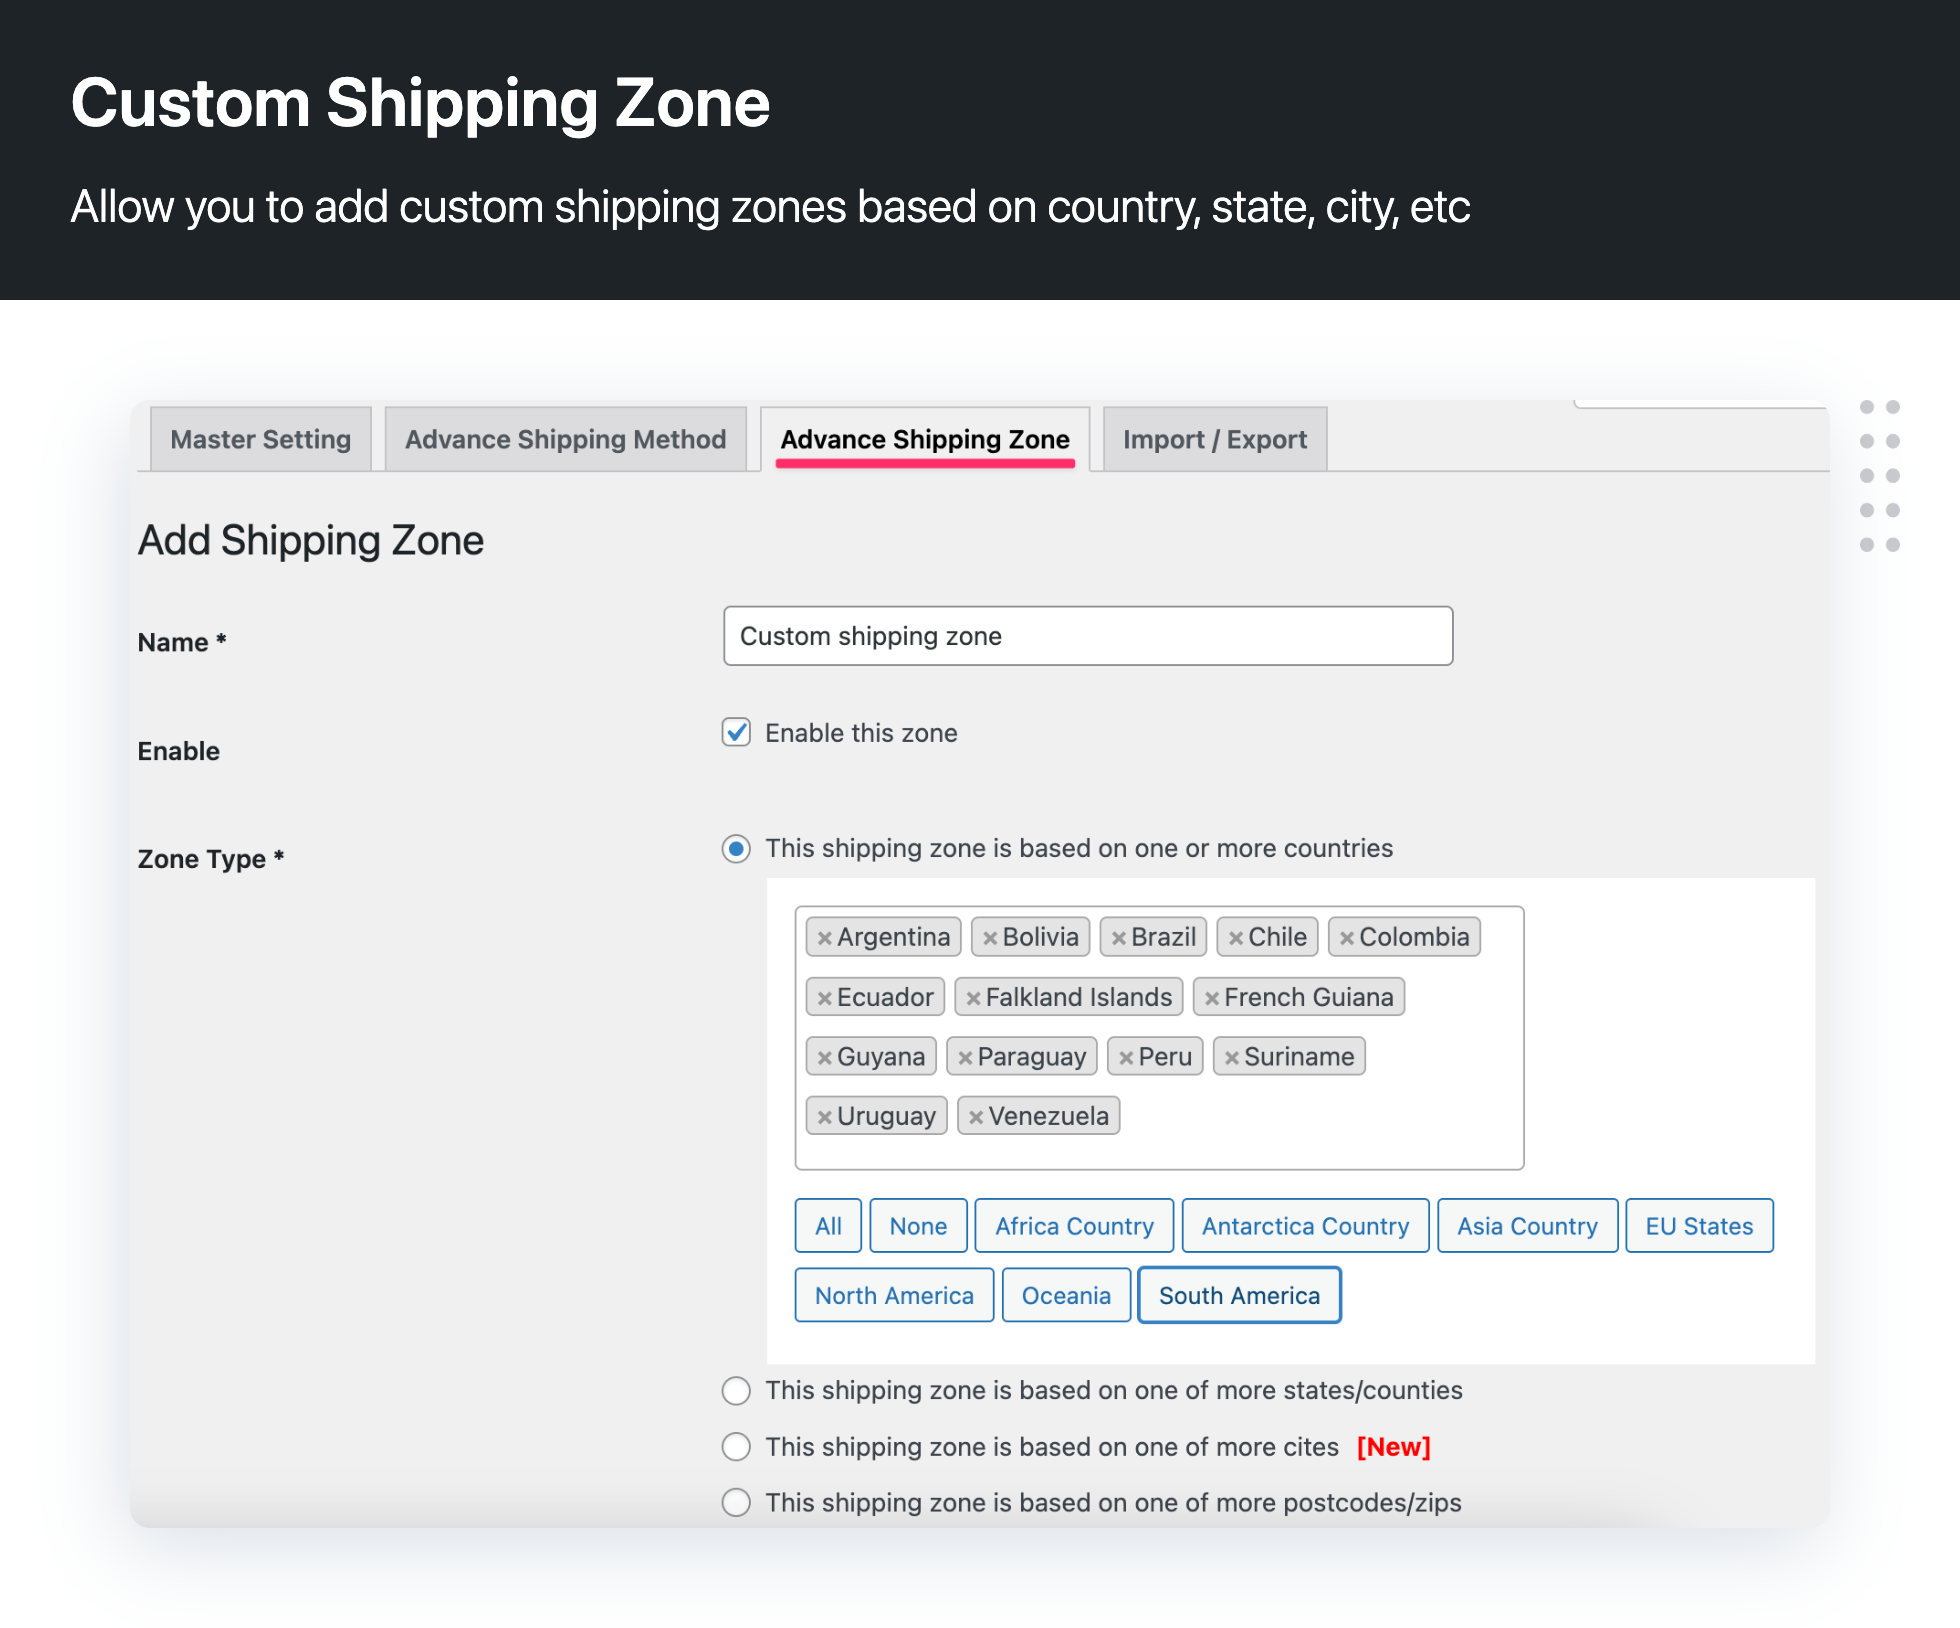Select the EU States button
Screen dimensions: 1960x1628
click(1699, 1225)
